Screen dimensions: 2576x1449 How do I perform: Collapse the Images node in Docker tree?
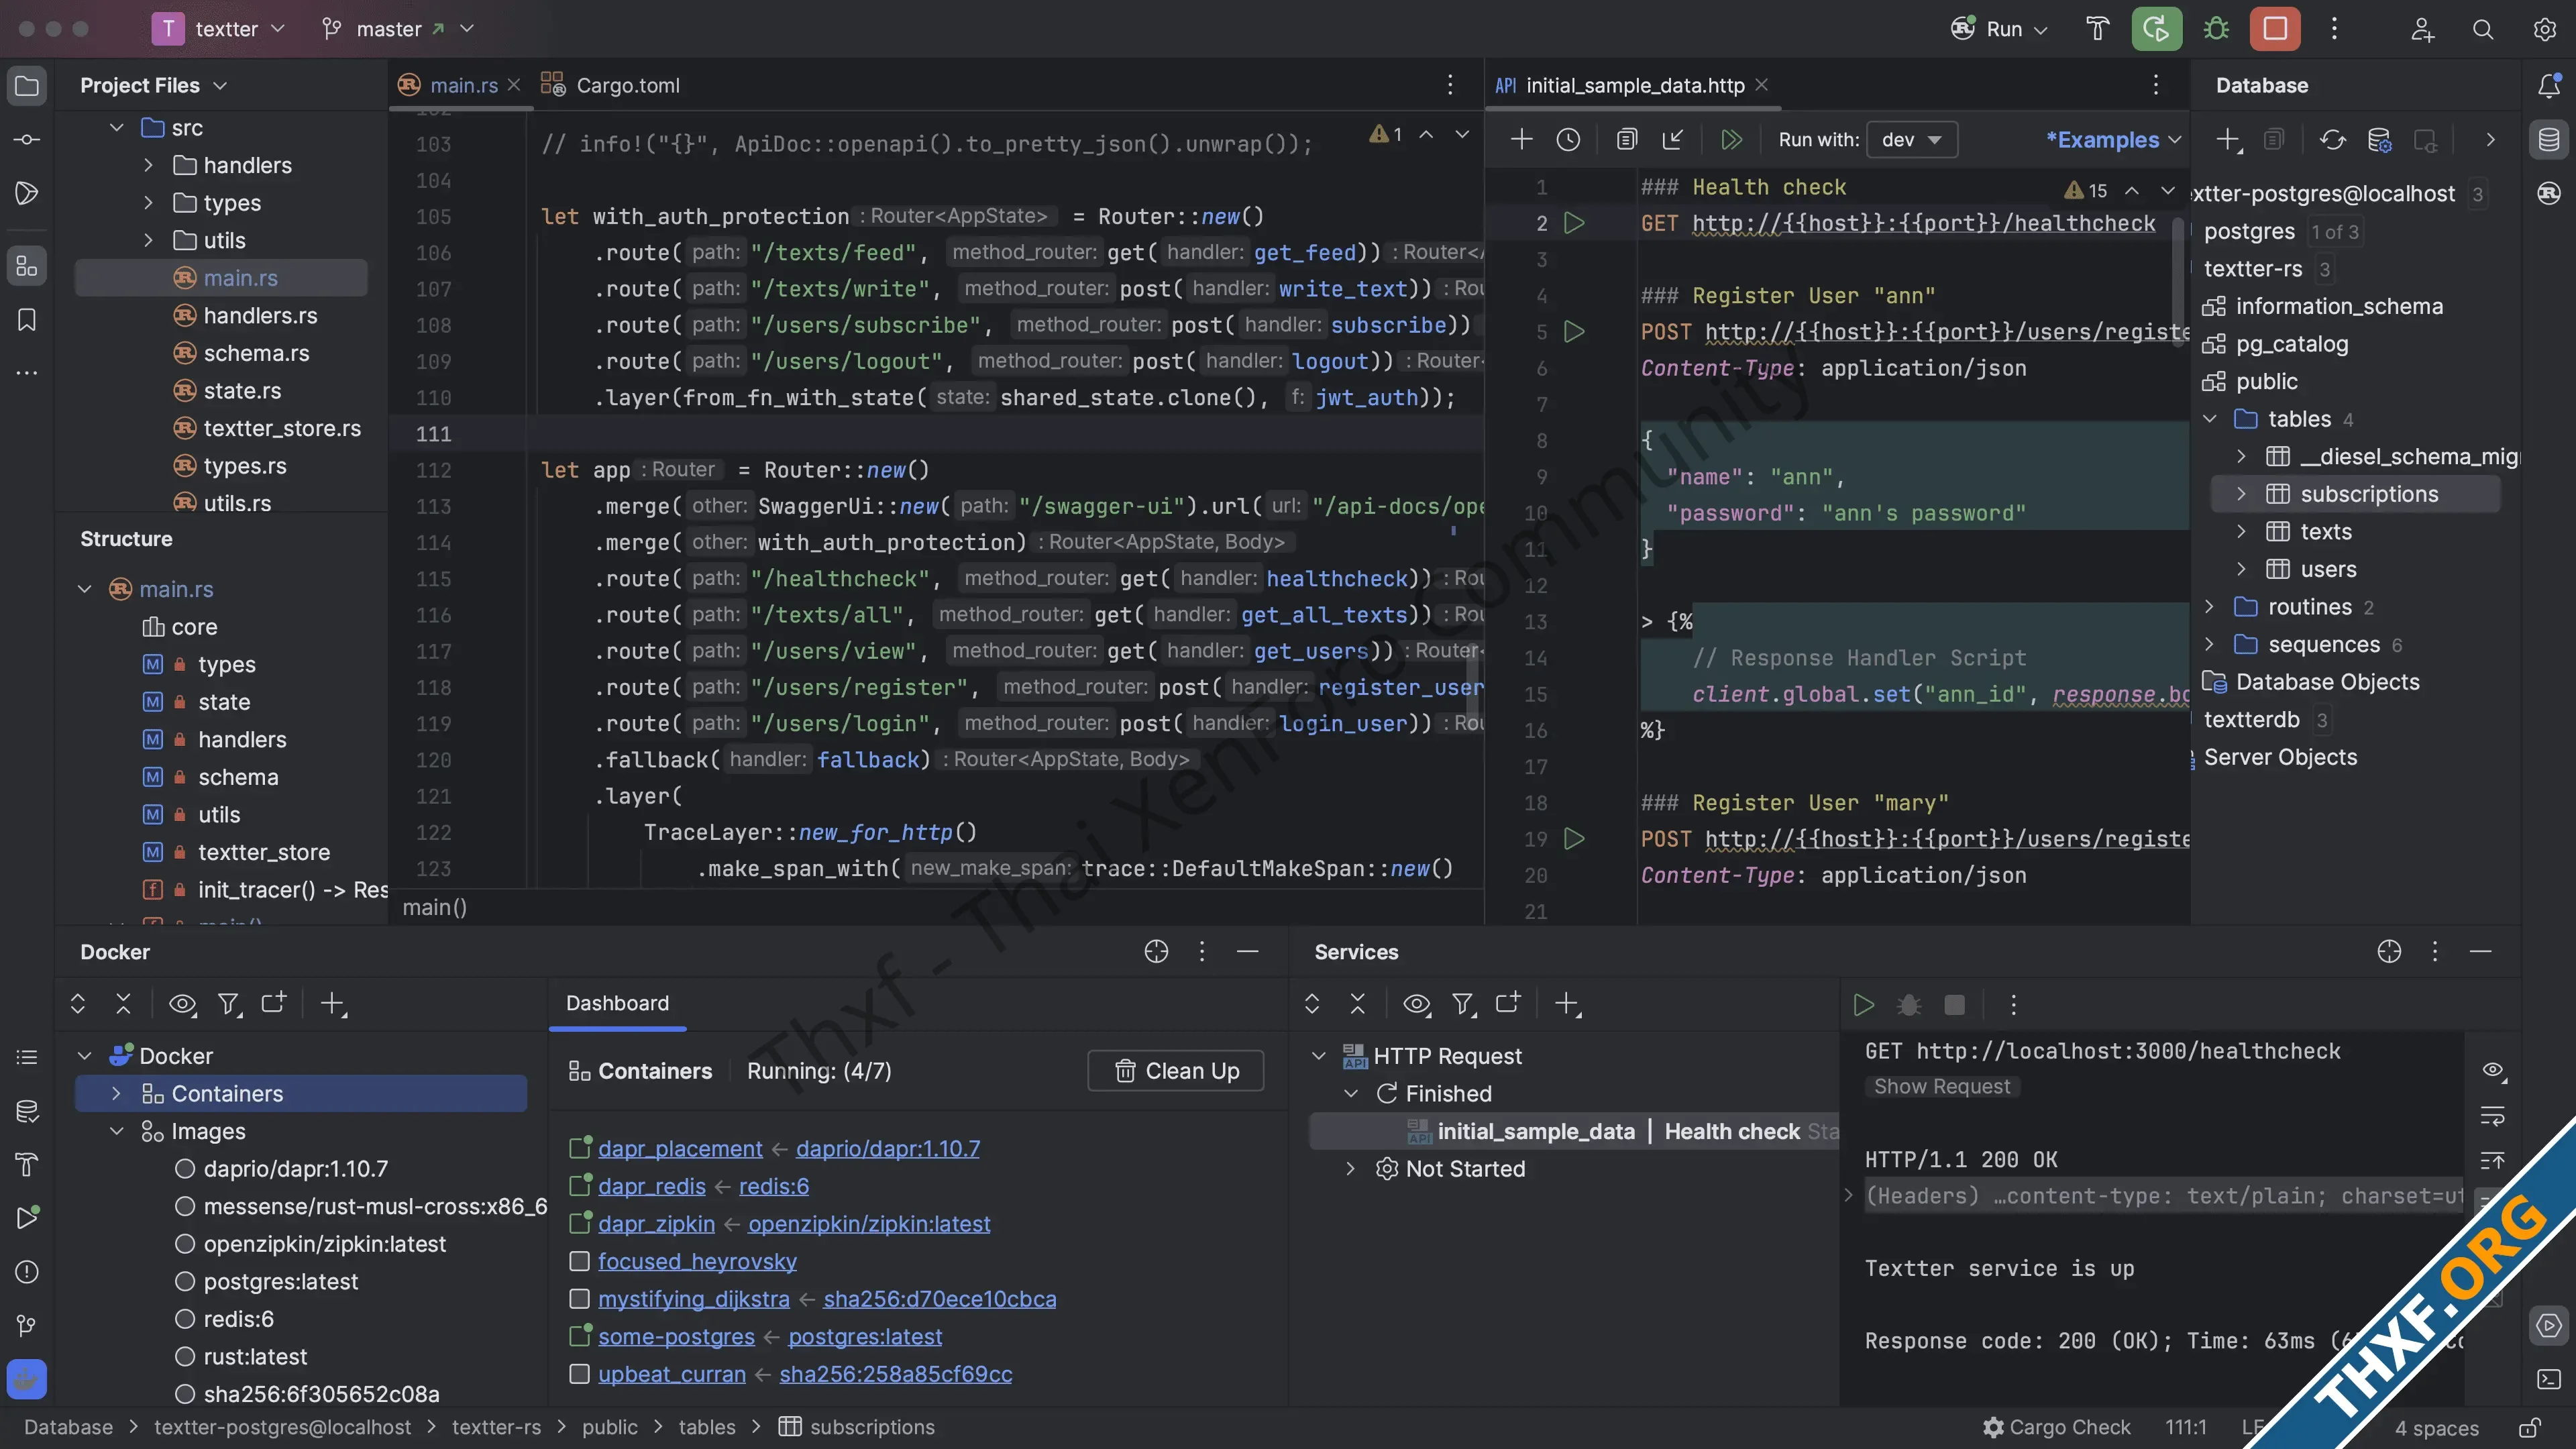click(x=117, y=1131)
